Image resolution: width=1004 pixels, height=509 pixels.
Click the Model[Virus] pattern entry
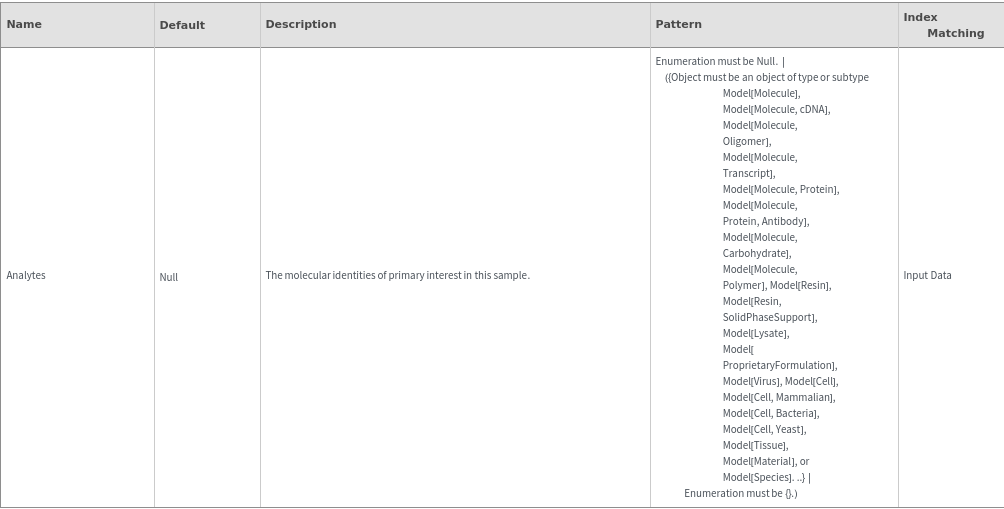752,381
